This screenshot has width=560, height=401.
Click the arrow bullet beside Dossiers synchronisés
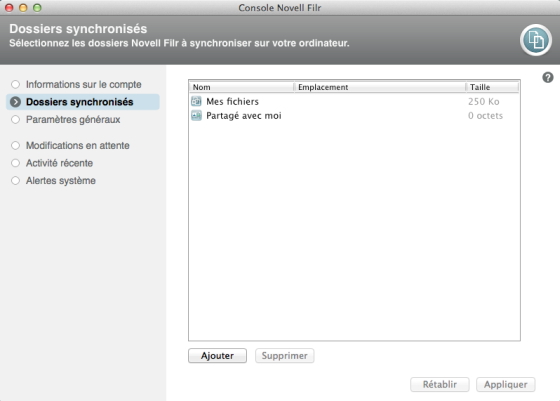[x=15, y=102]
